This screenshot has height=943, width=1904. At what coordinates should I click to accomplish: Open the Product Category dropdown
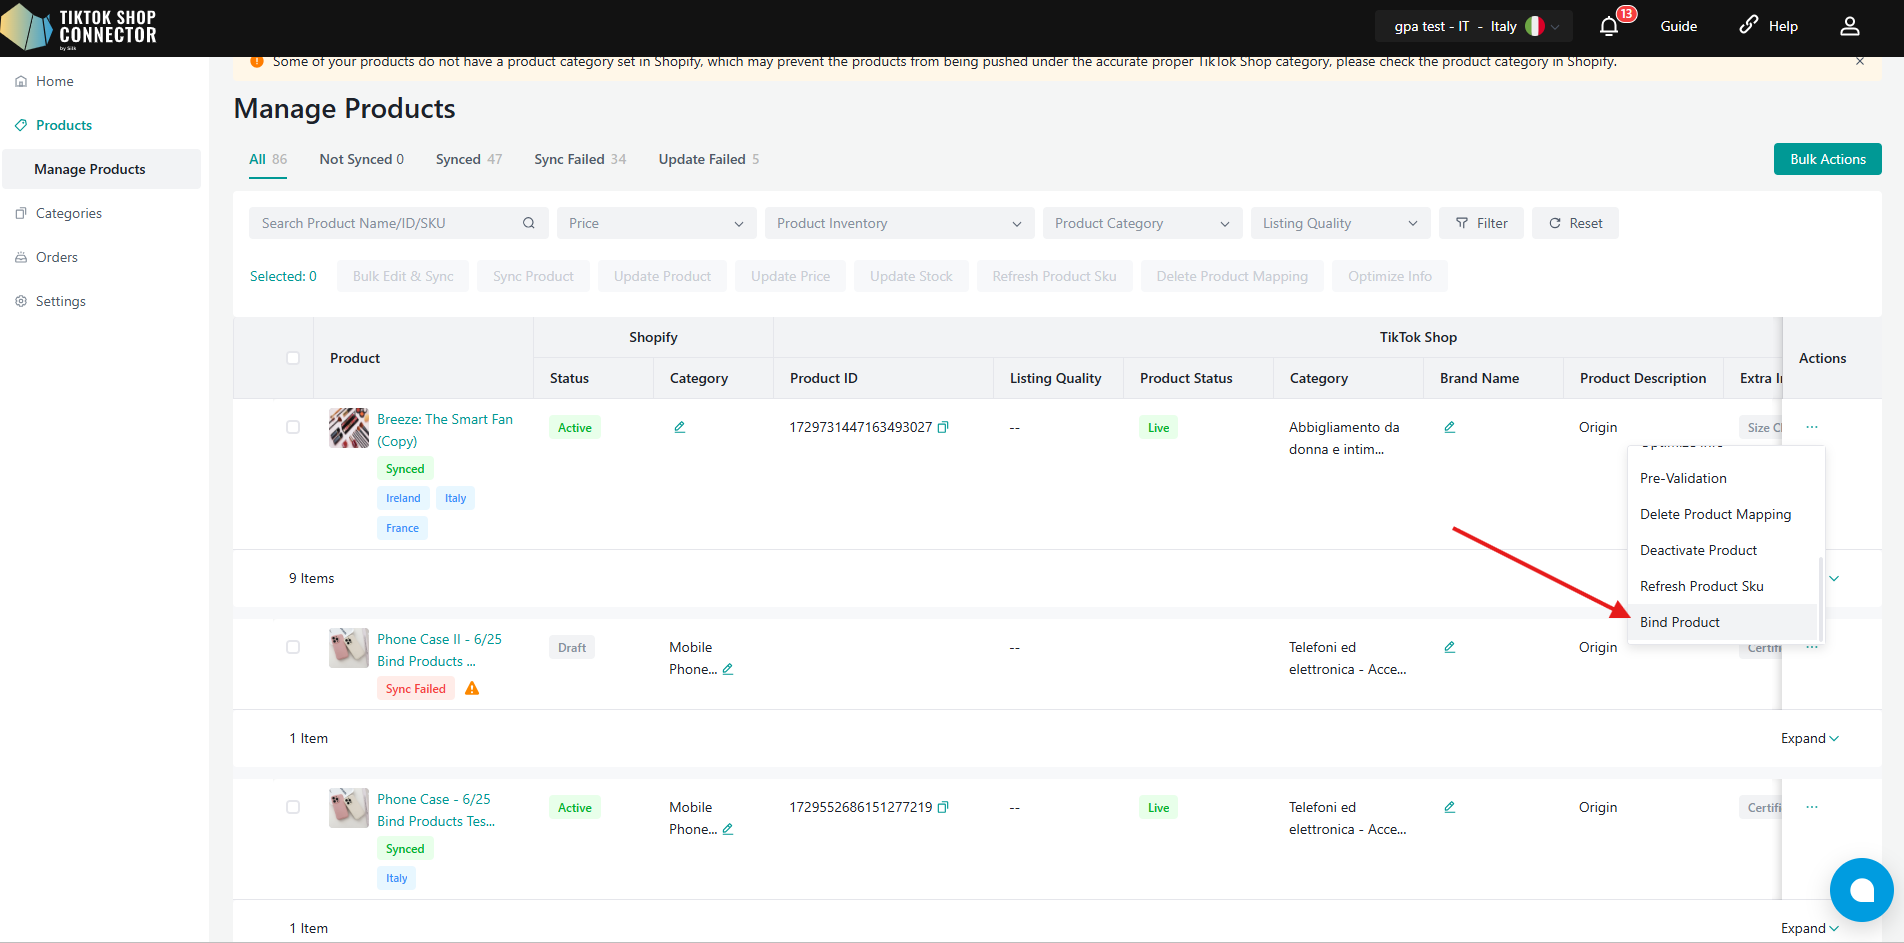(1142, 223)
